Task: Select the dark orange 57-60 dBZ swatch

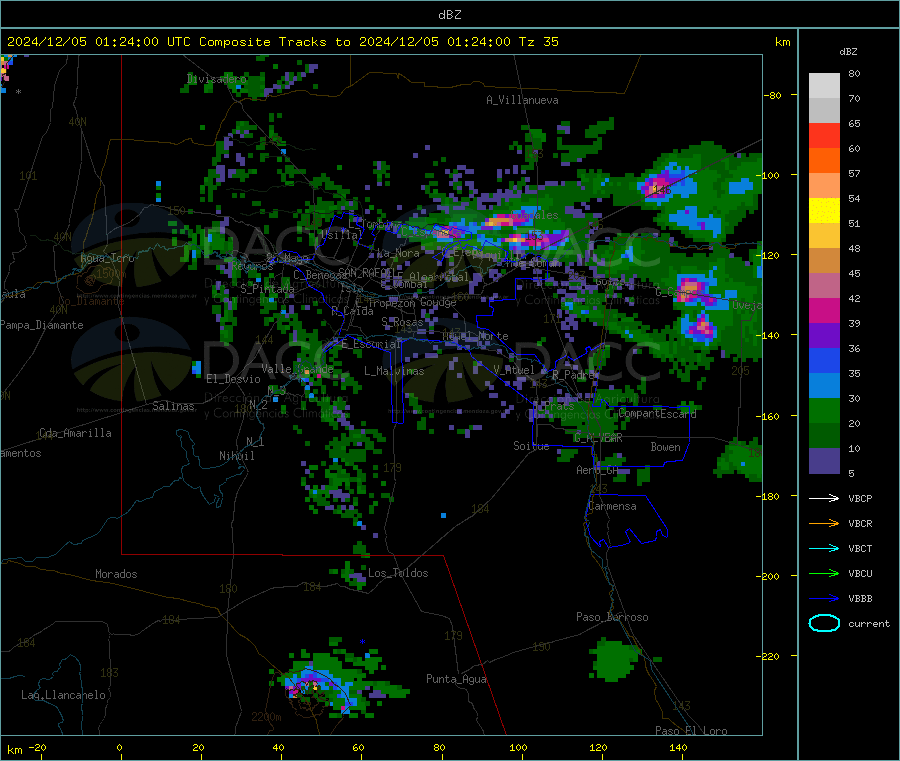Action: [824, 161]
